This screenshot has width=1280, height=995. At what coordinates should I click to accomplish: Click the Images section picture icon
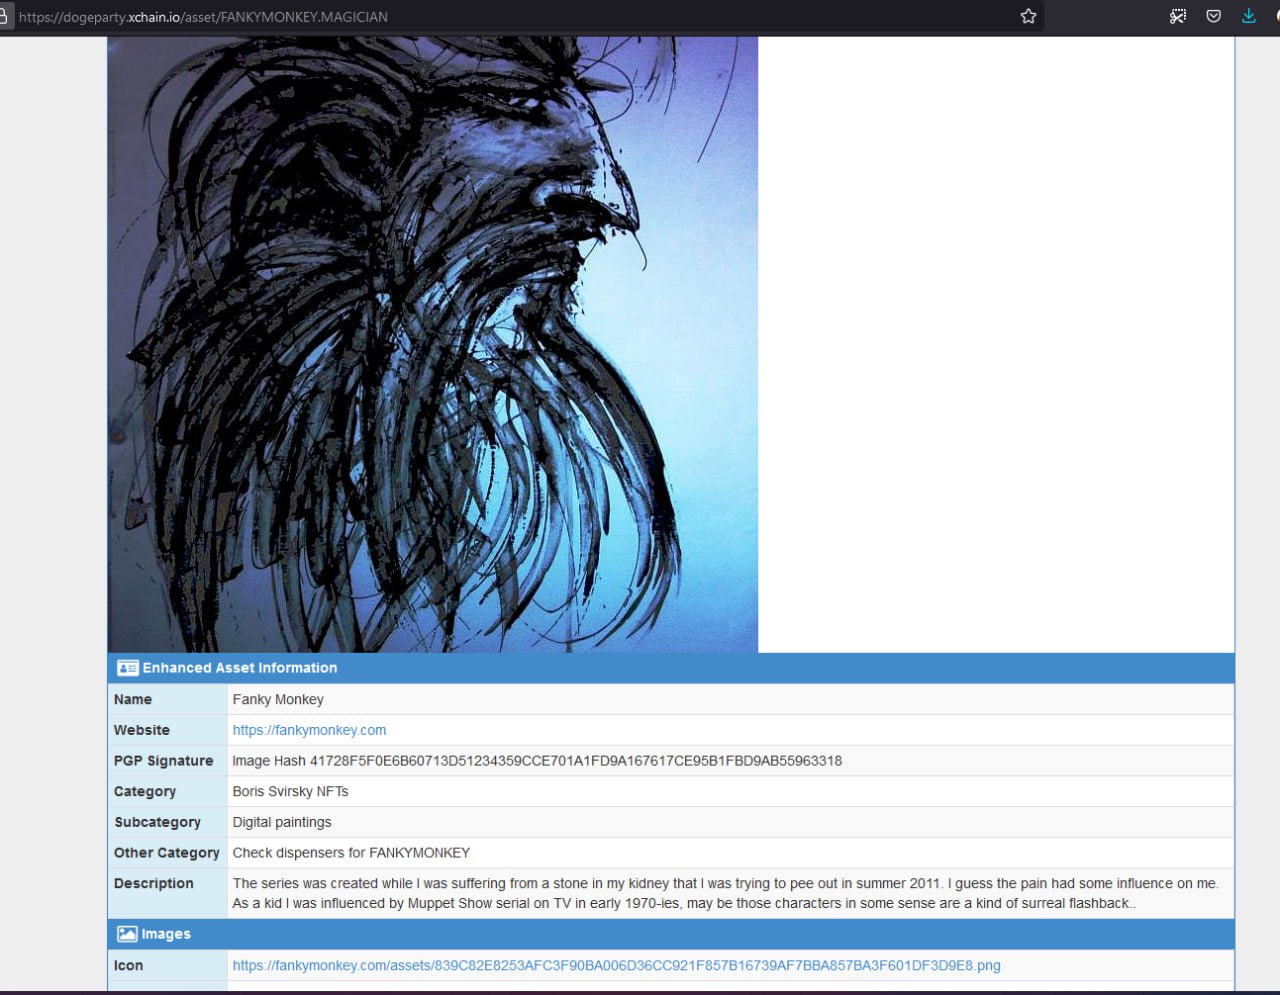pos(127,934)
